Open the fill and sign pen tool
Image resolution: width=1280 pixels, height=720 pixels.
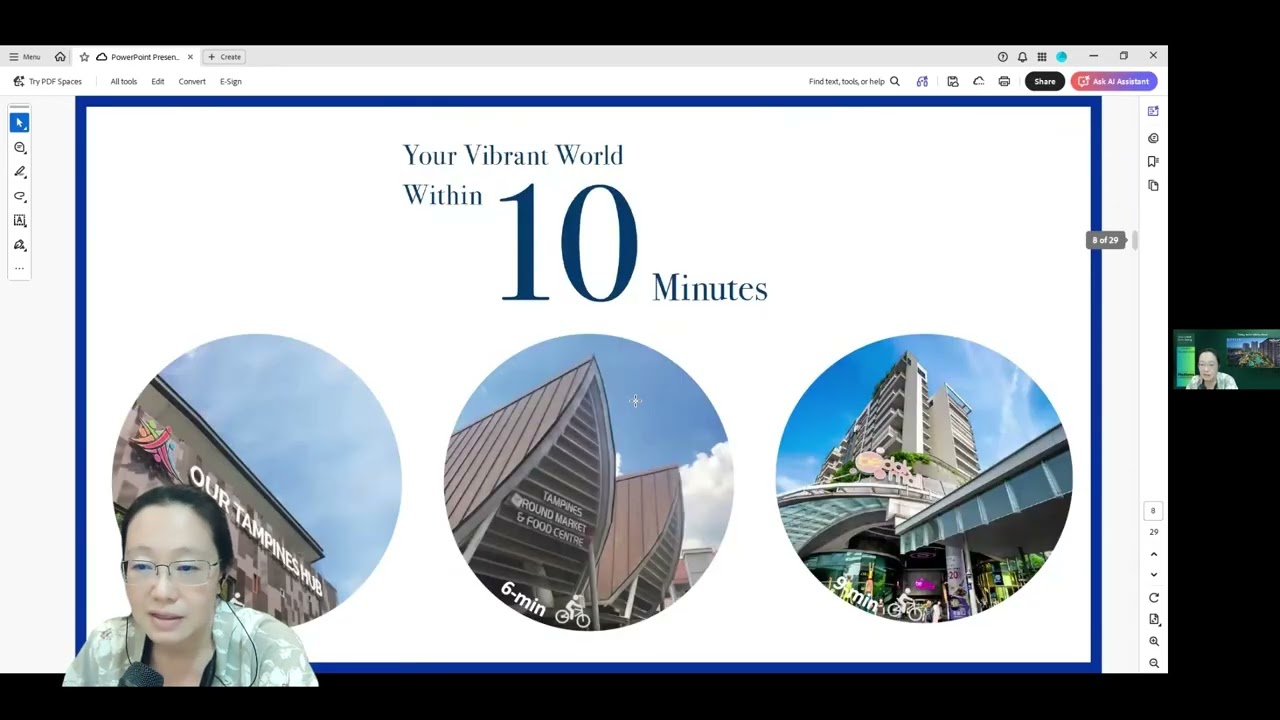(x=19, y=245)
